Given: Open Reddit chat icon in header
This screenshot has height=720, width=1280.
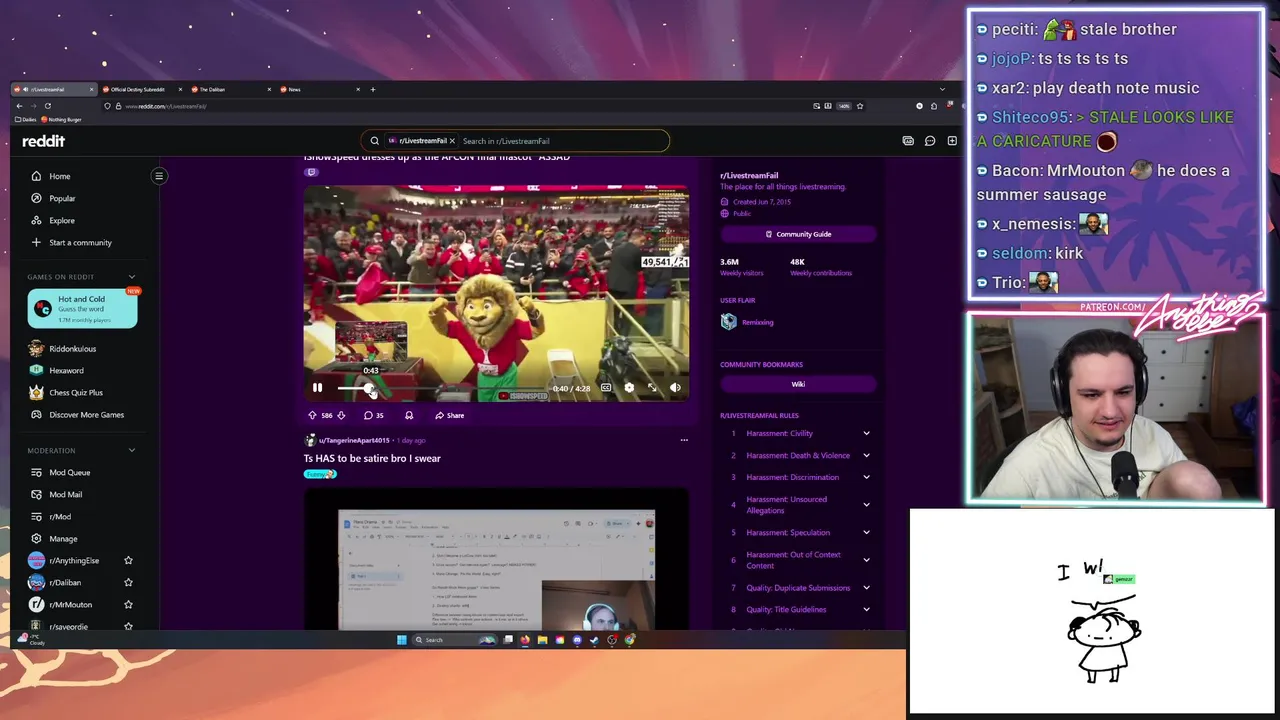Looking at the screenshot, I should [x=930, y=141].
